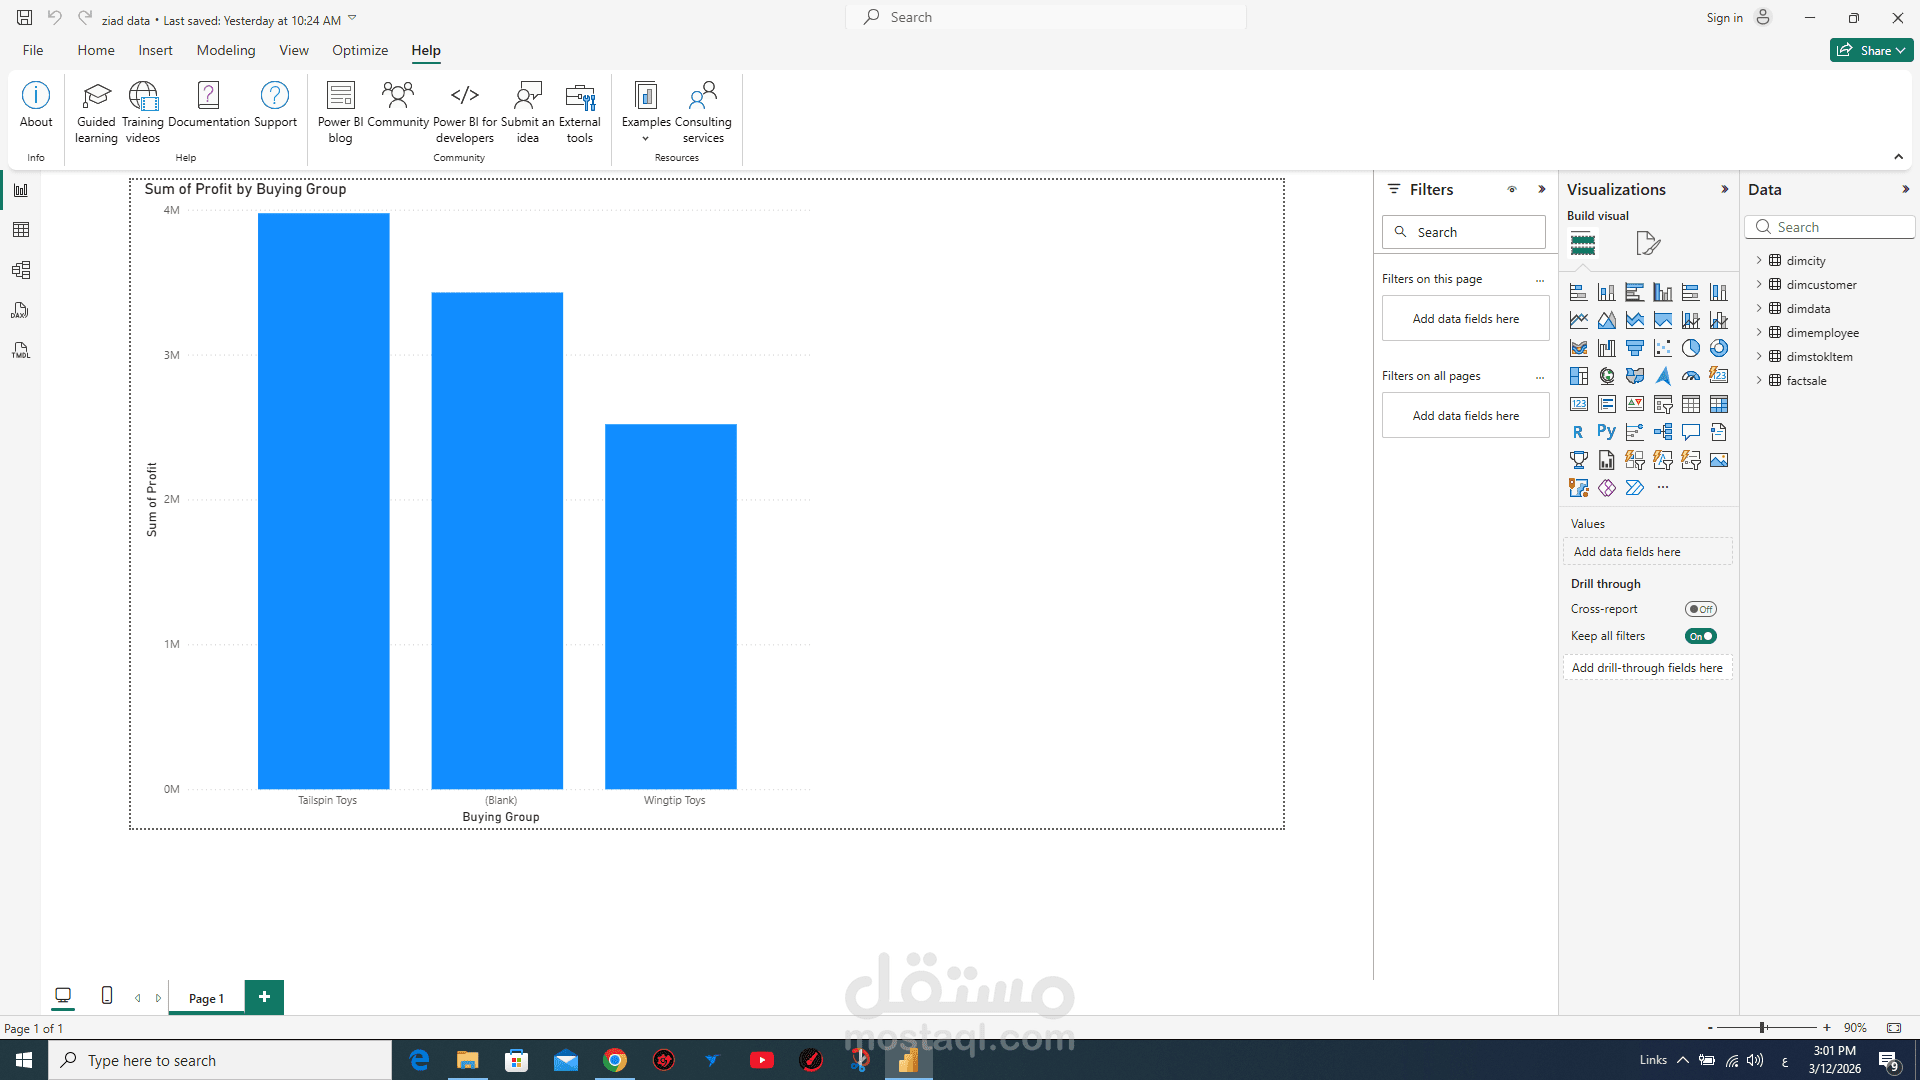This screenshot has width=1920, height=1080.
Task: Select the slicer visual
Action: click(1662, 405)
